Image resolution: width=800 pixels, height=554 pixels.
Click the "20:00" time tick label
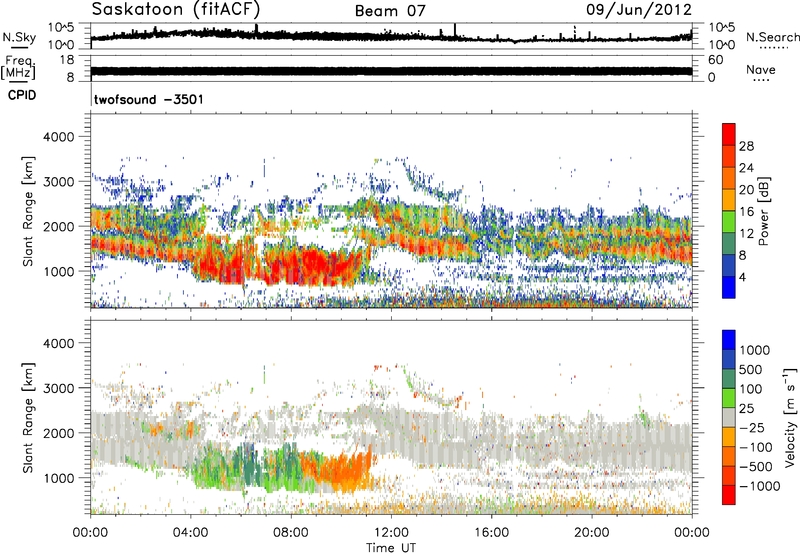coord(591,533)
